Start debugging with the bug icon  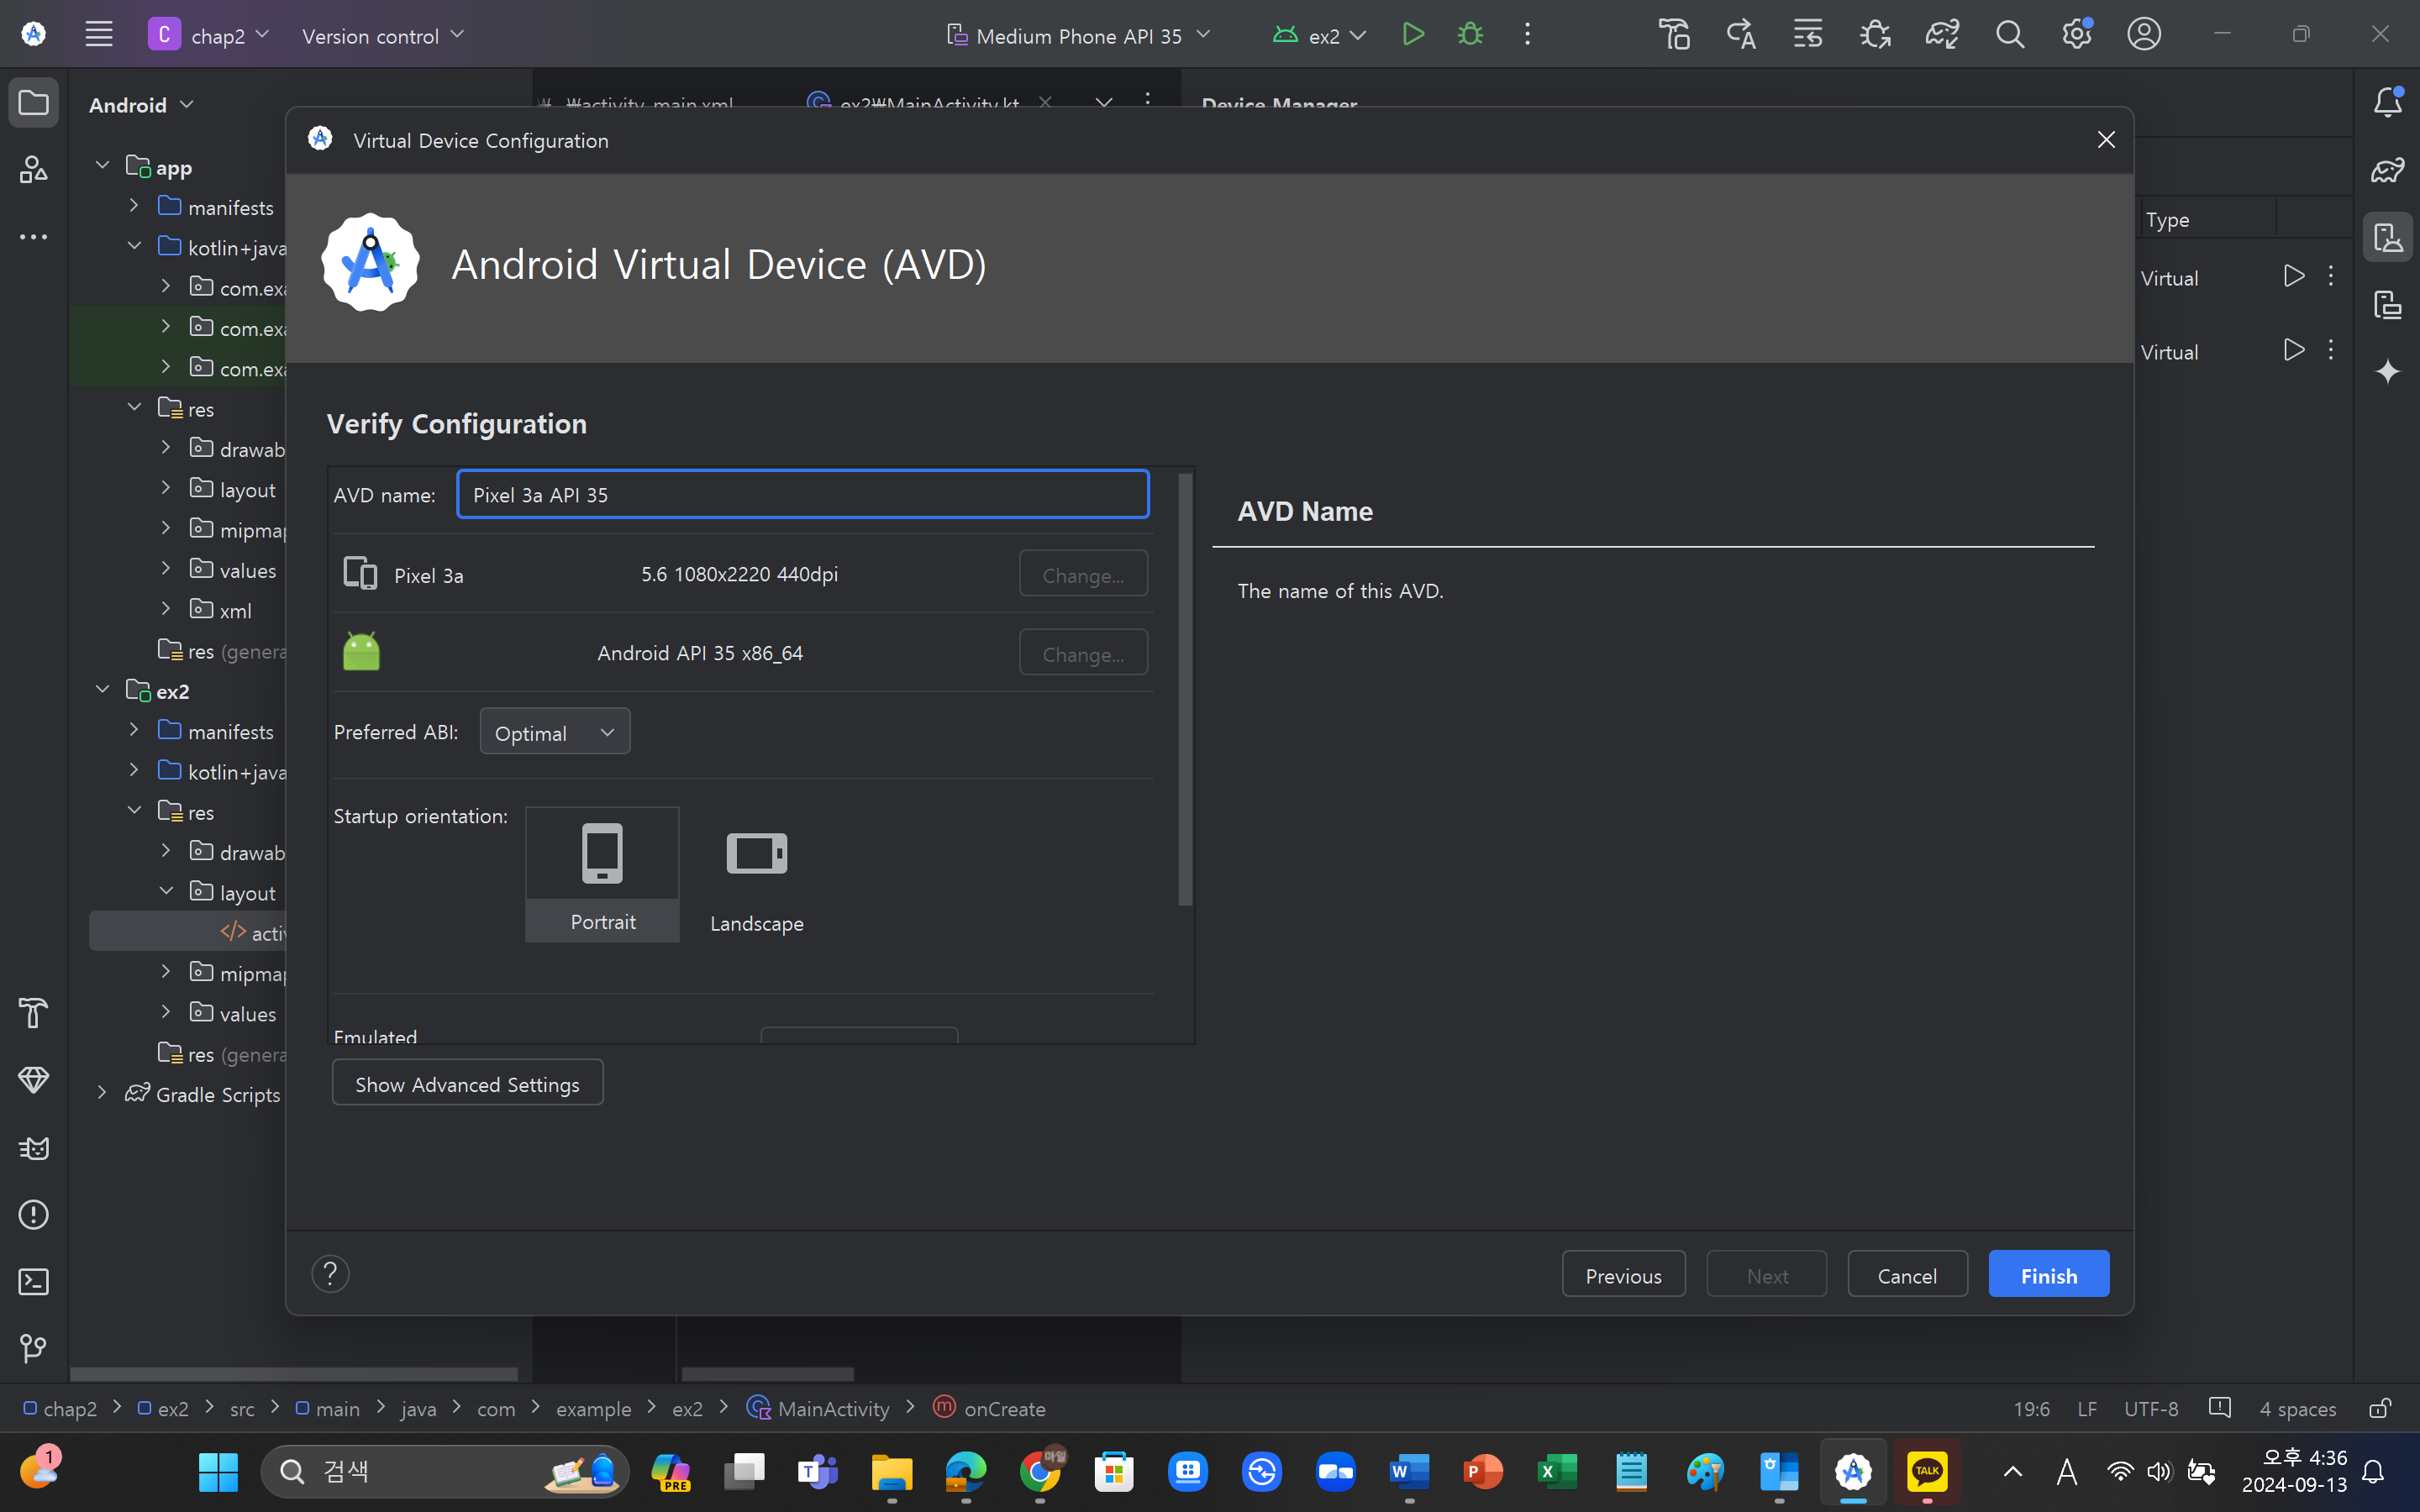pos(1470,34)
